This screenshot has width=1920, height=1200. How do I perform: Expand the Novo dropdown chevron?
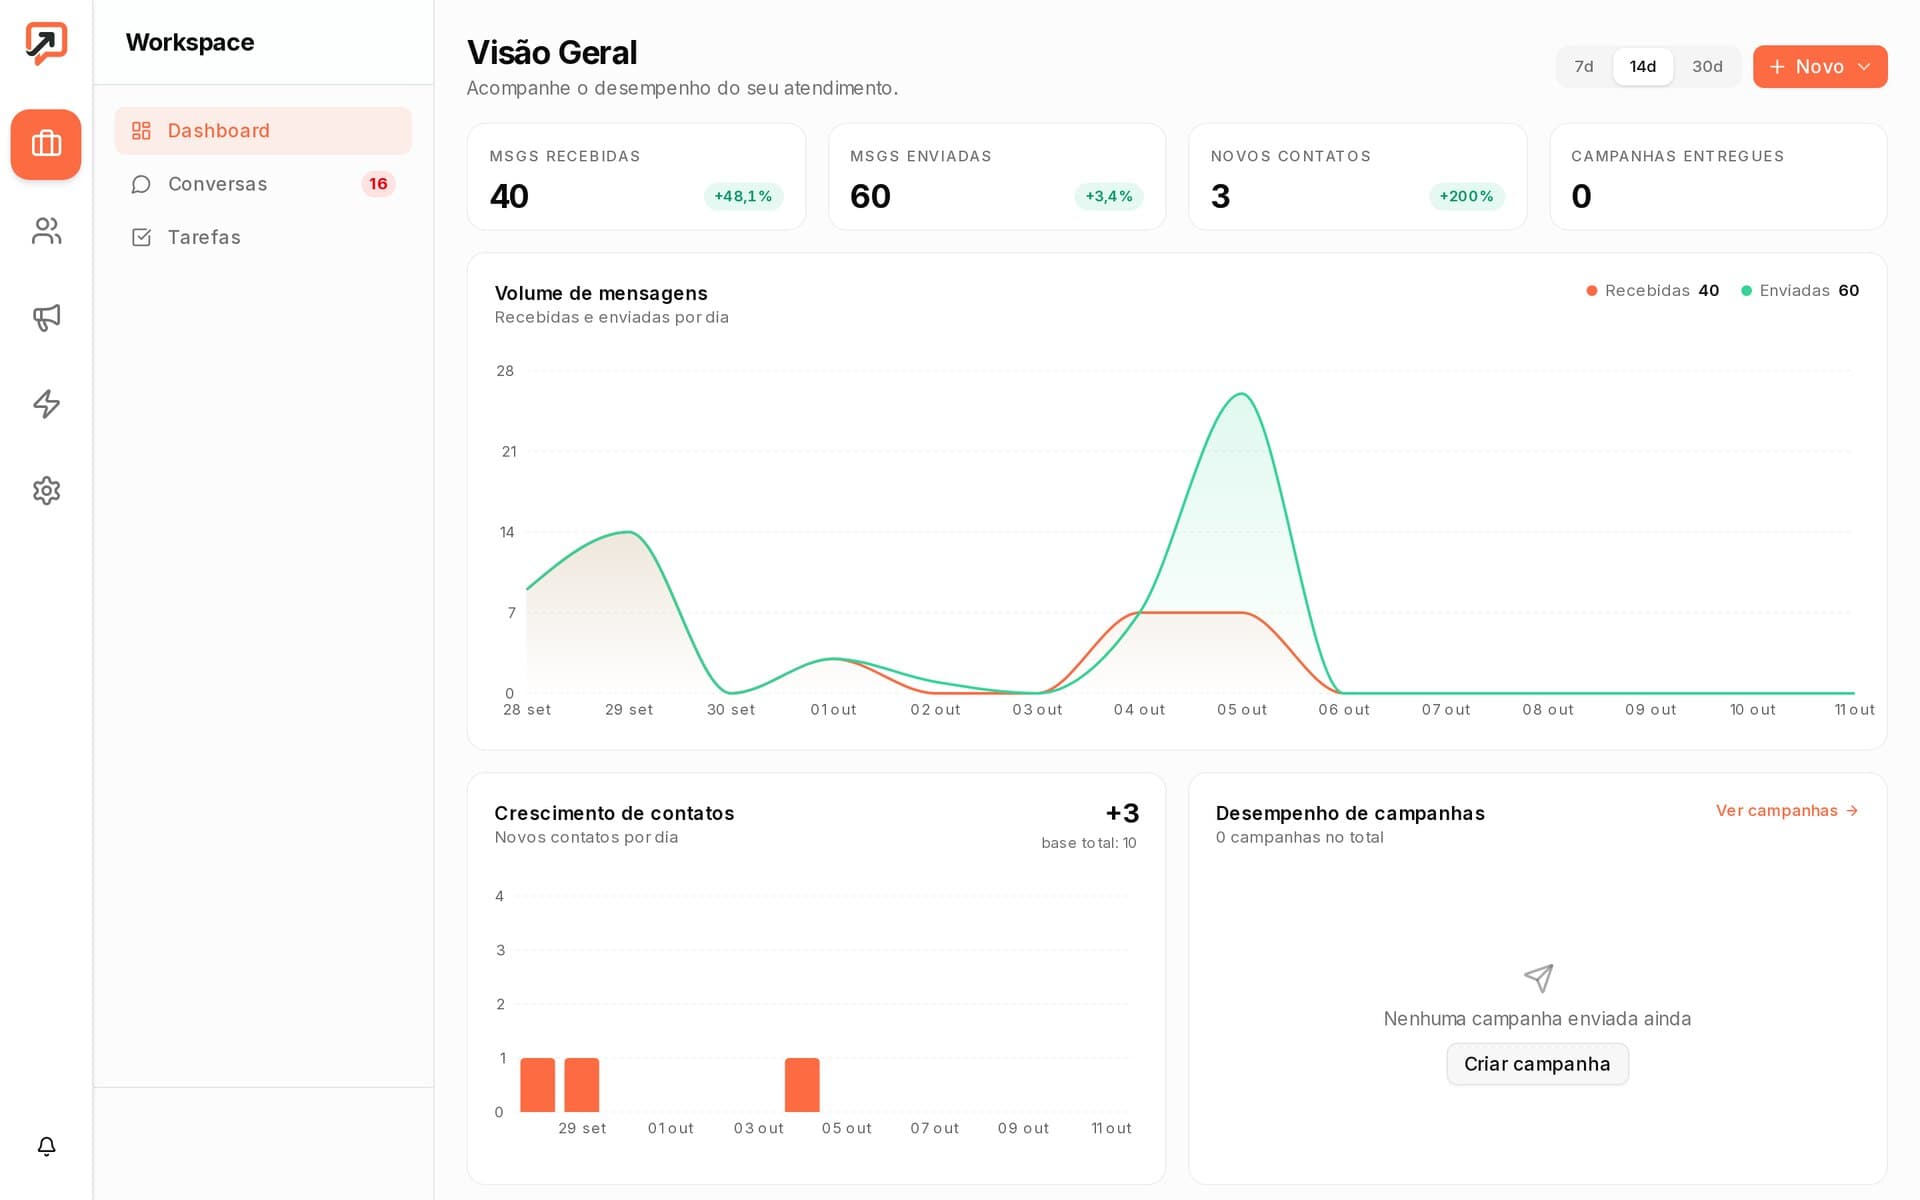1864,67
